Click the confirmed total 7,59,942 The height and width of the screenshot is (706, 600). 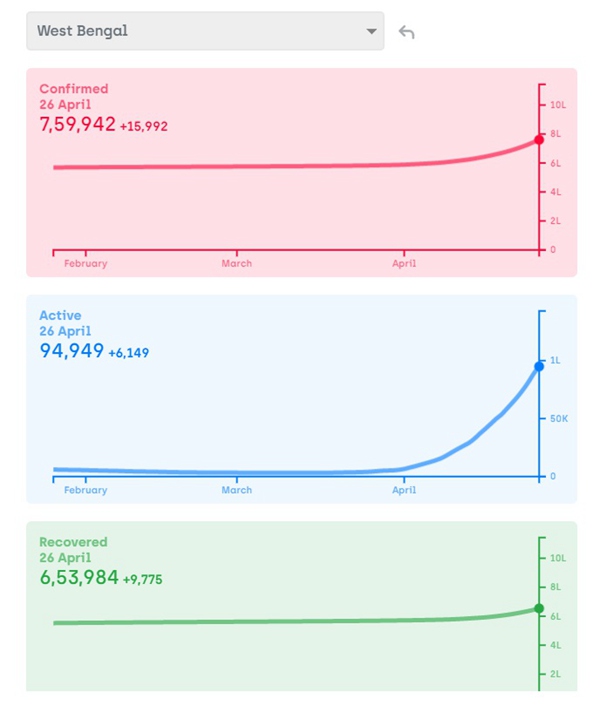(x=77, y=125)
